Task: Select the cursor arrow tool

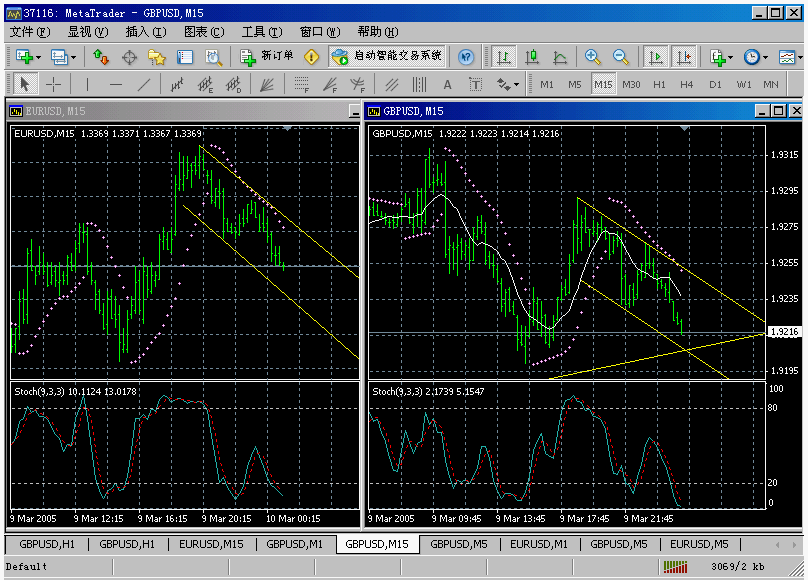Action: [24, 84]
